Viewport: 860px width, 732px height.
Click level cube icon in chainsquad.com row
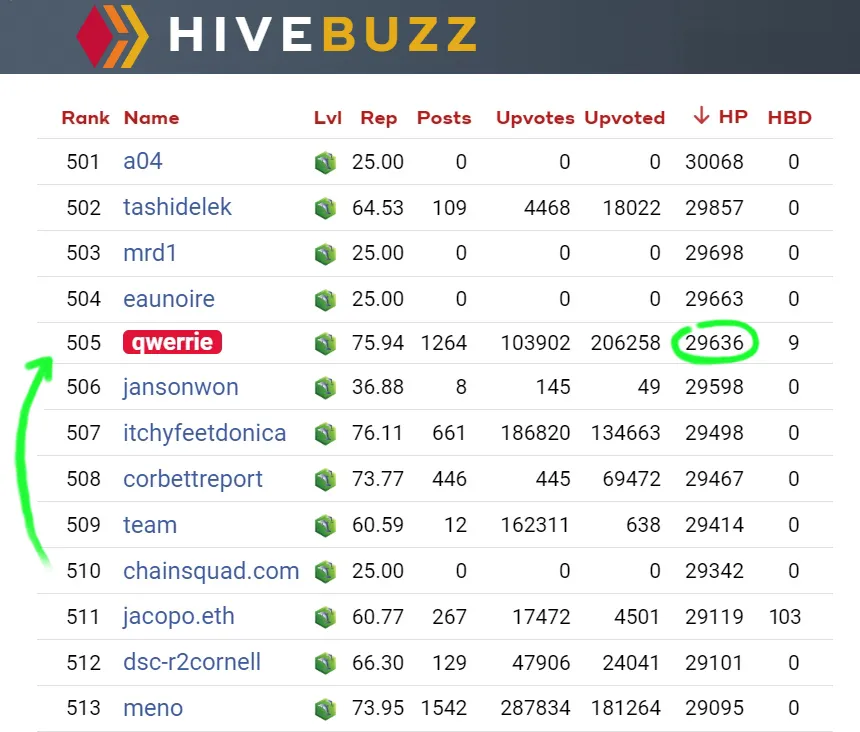pos(325,572)
